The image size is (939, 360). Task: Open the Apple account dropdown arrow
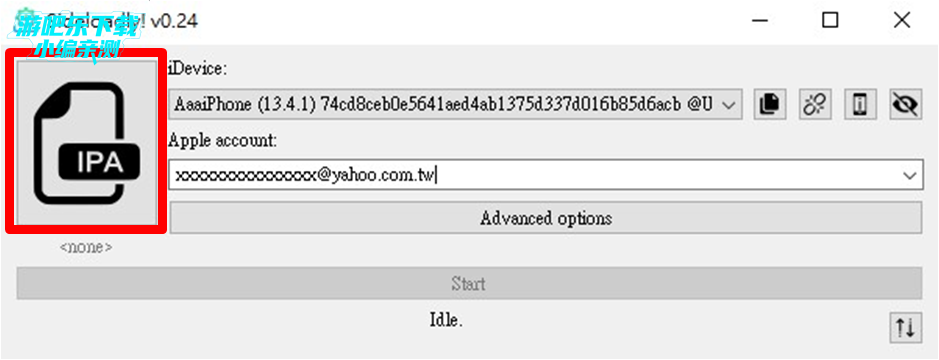coord(910,176)
